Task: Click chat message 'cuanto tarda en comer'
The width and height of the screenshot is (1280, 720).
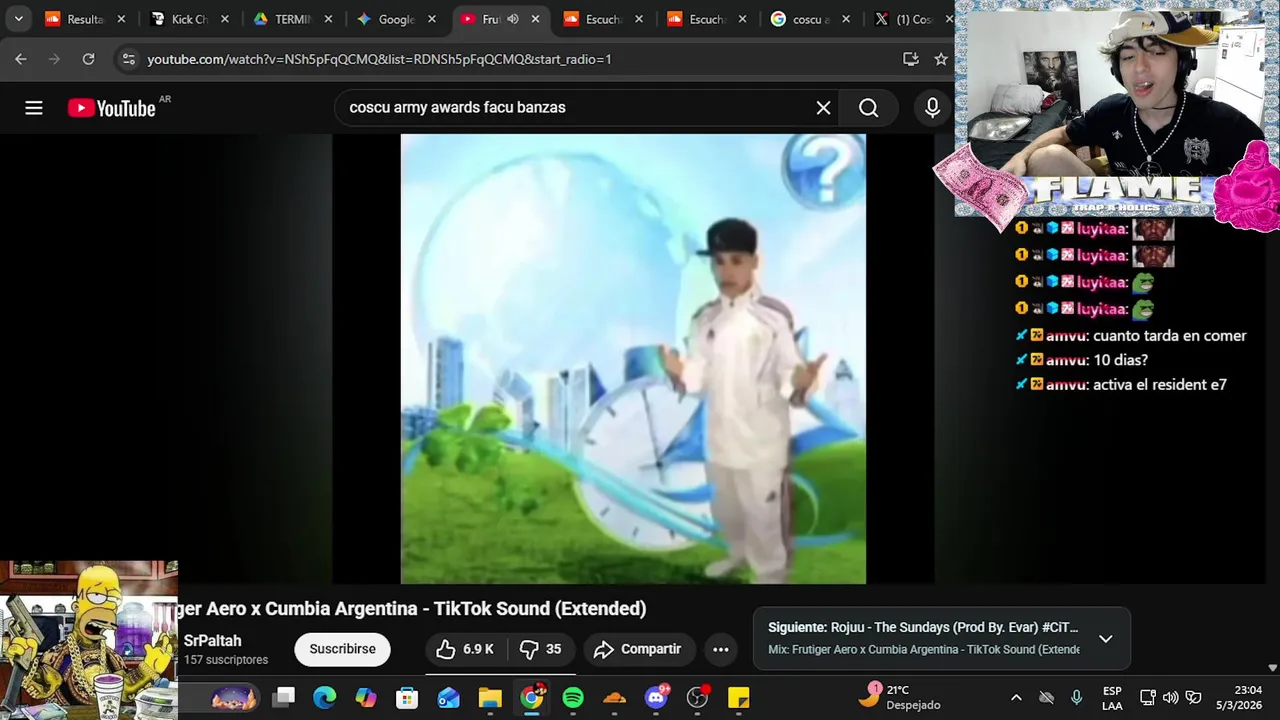Action: pyautogui.click(x=1170, y=336)
